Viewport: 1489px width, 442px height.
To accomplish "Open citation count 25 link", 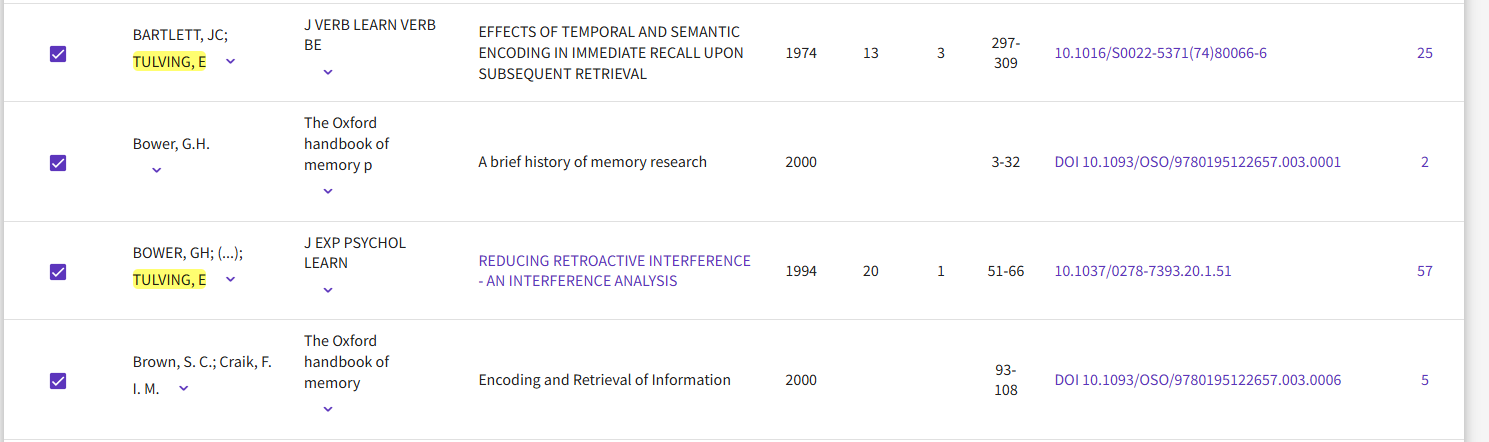I will (1424, 53).
